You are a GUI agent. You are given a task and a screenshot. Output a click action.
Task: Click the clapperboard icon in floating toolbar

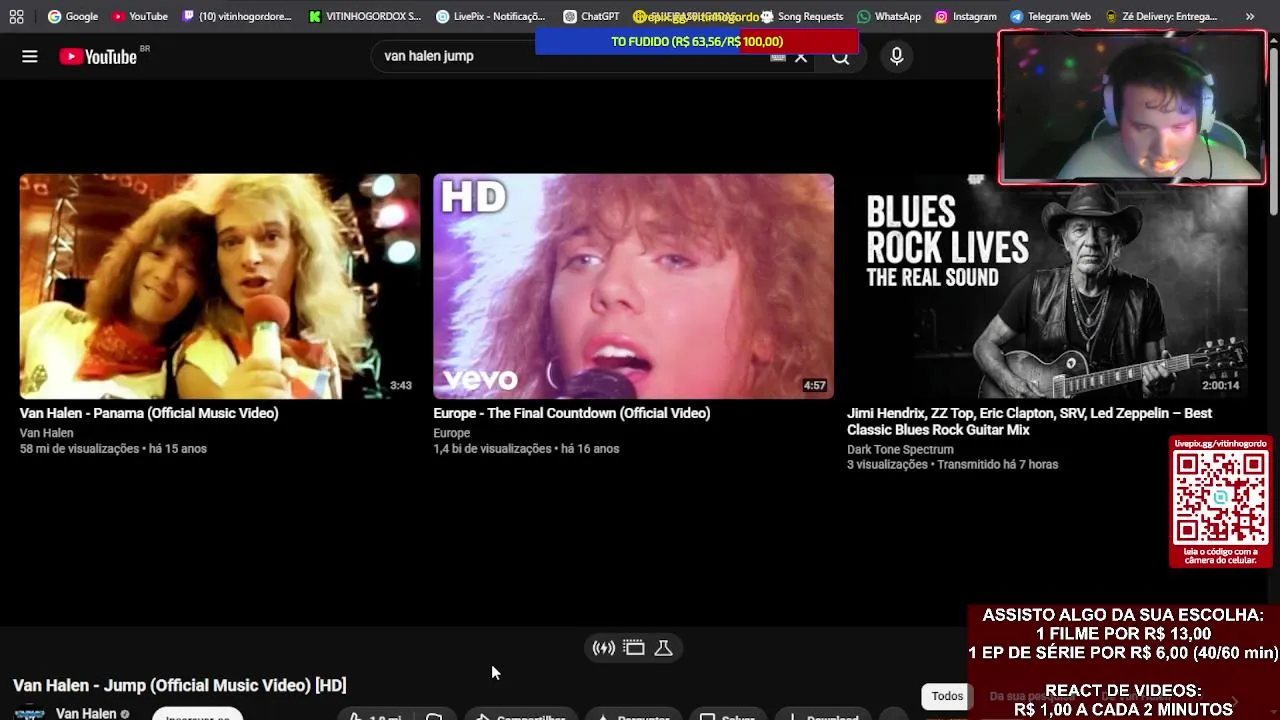click(634, 648)
